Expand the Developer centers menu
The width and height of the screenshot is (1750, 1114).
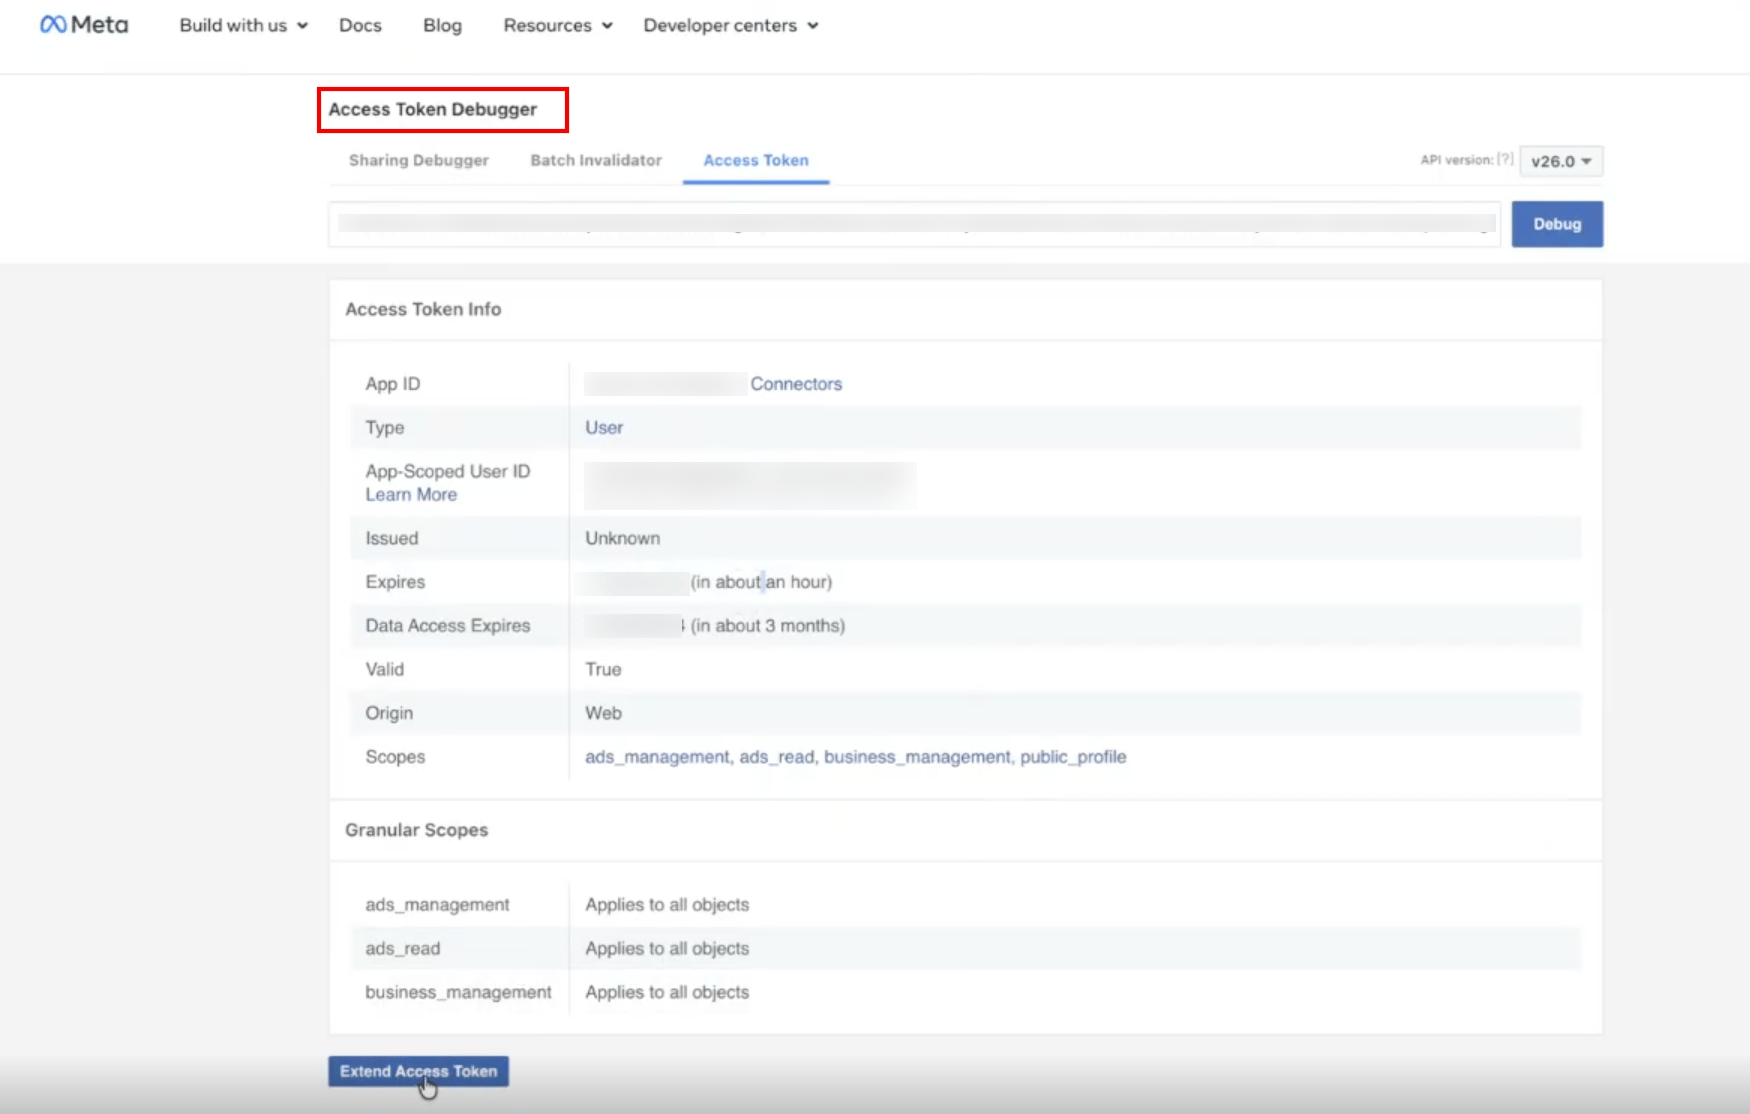coord(730,25)
